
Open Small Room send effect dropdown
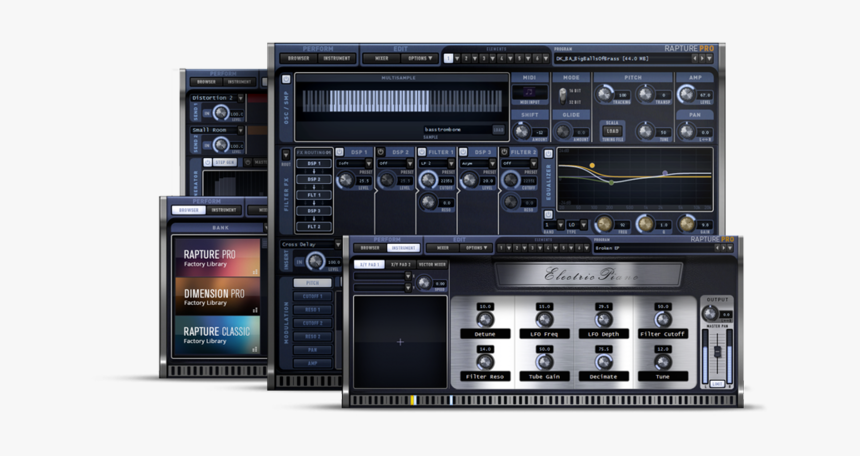tap(240, 130)
